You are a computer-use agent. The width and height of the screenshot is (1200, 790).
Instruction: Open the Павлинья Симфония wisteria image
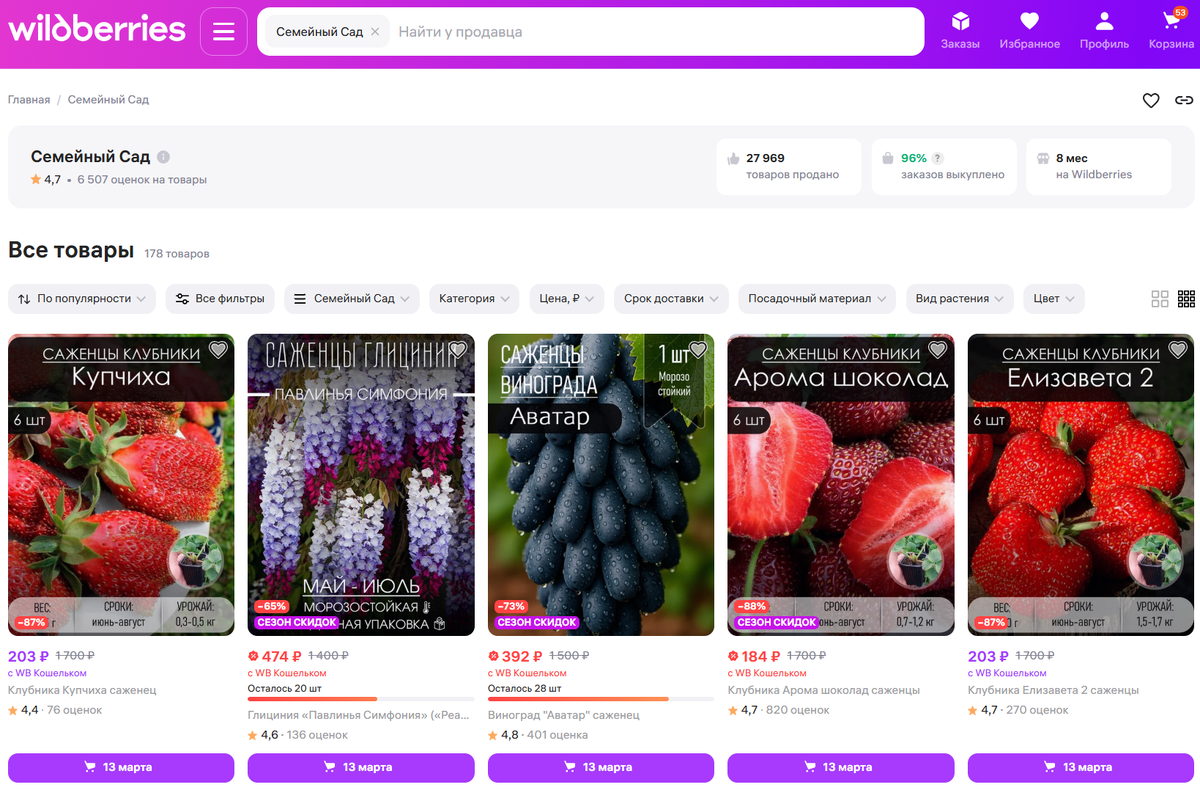[x=361, y=485]
